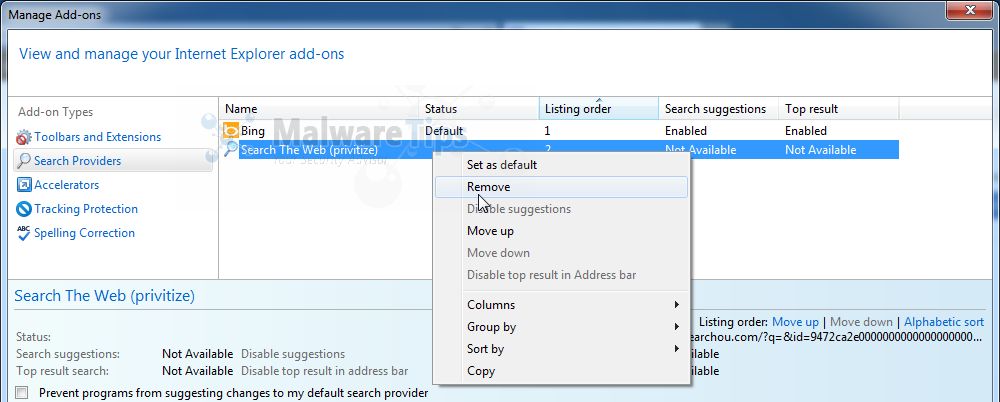Sort by the Top result column header
The image size is (1000, 402).
tap(839, 109)
